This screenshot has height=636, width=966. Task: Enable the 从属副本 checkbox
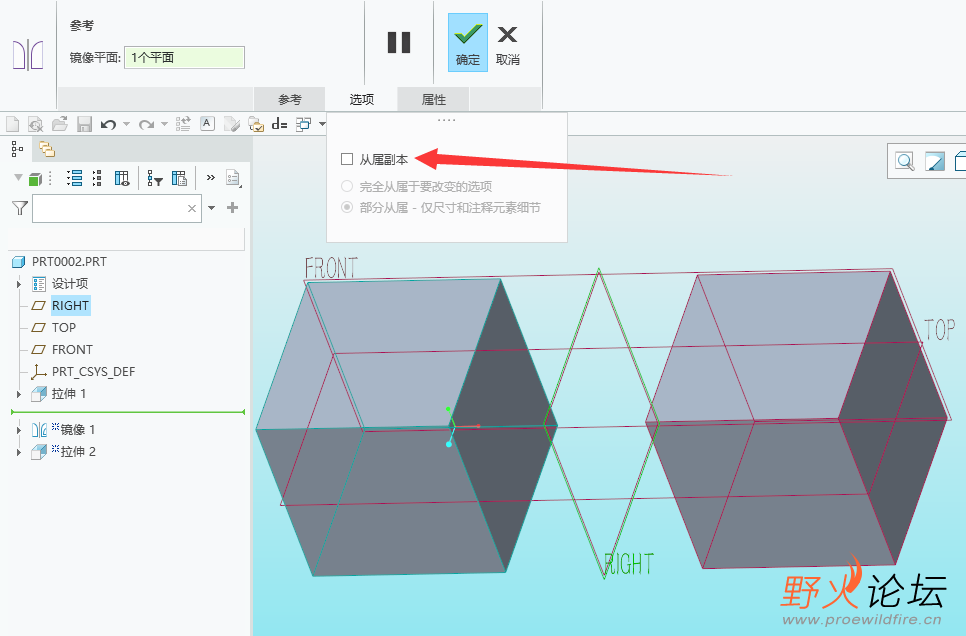[347, 160]
